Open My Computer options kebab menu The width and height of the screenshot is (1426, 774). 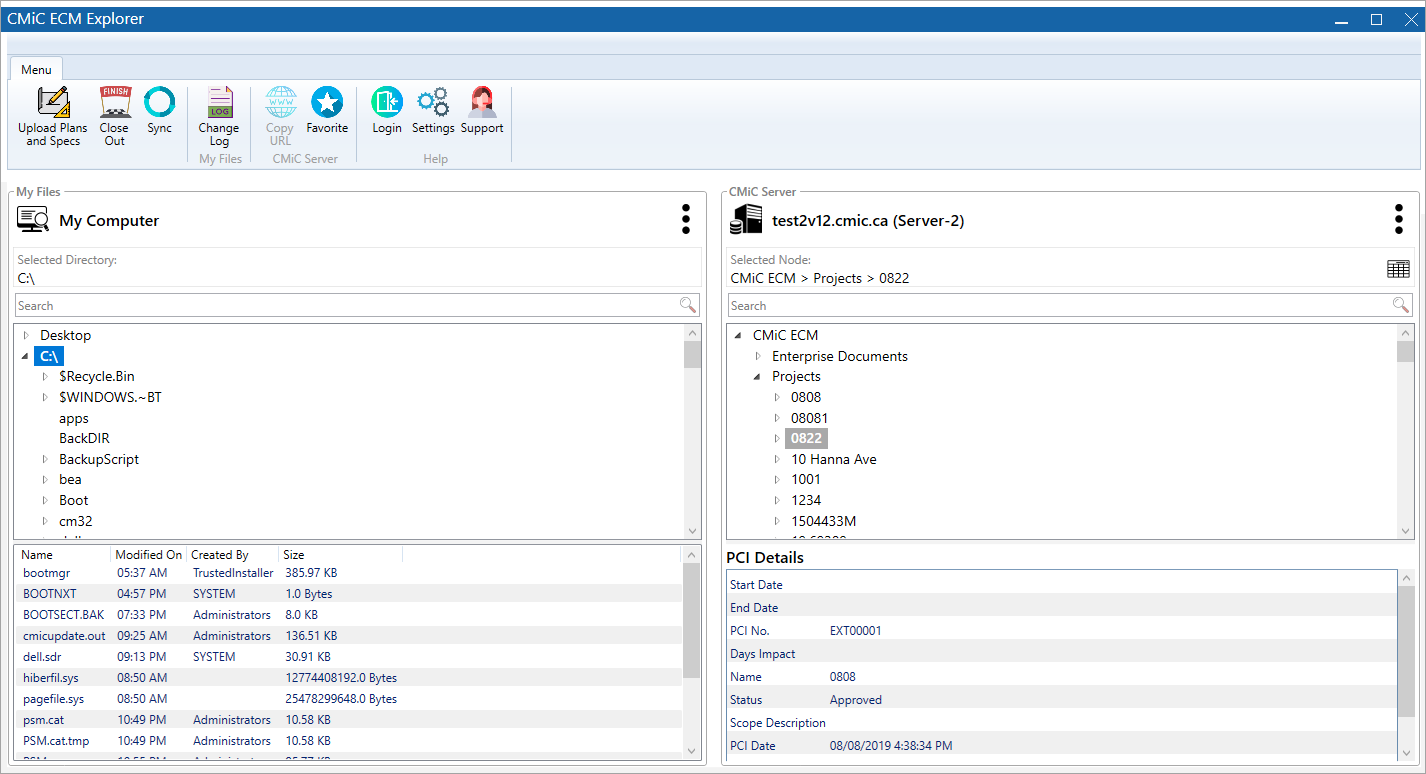(x=685, y=220)
